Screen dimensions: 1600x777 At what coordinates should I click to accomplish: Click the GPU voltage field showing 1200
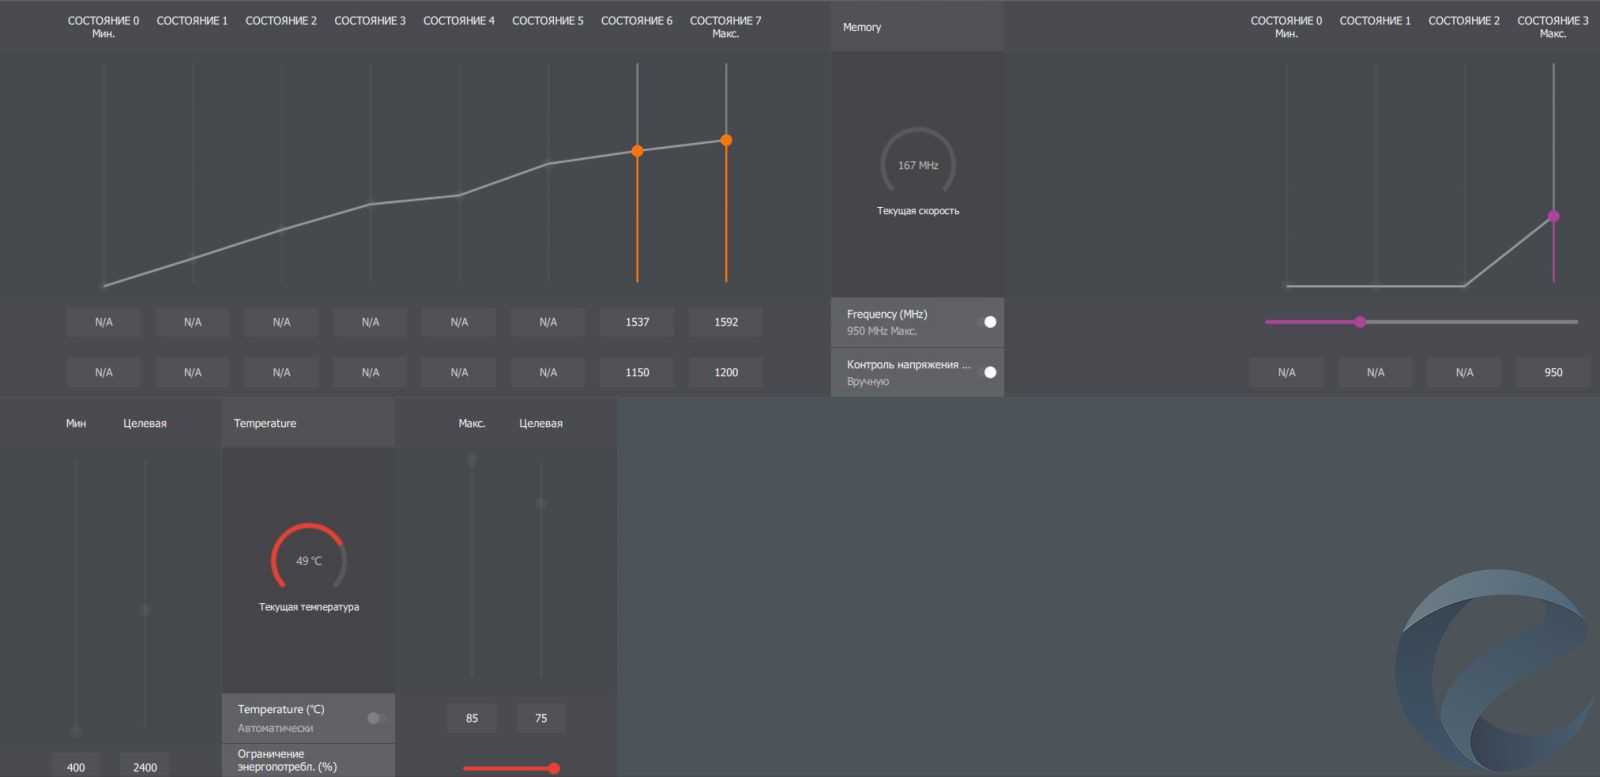point(726,372)
